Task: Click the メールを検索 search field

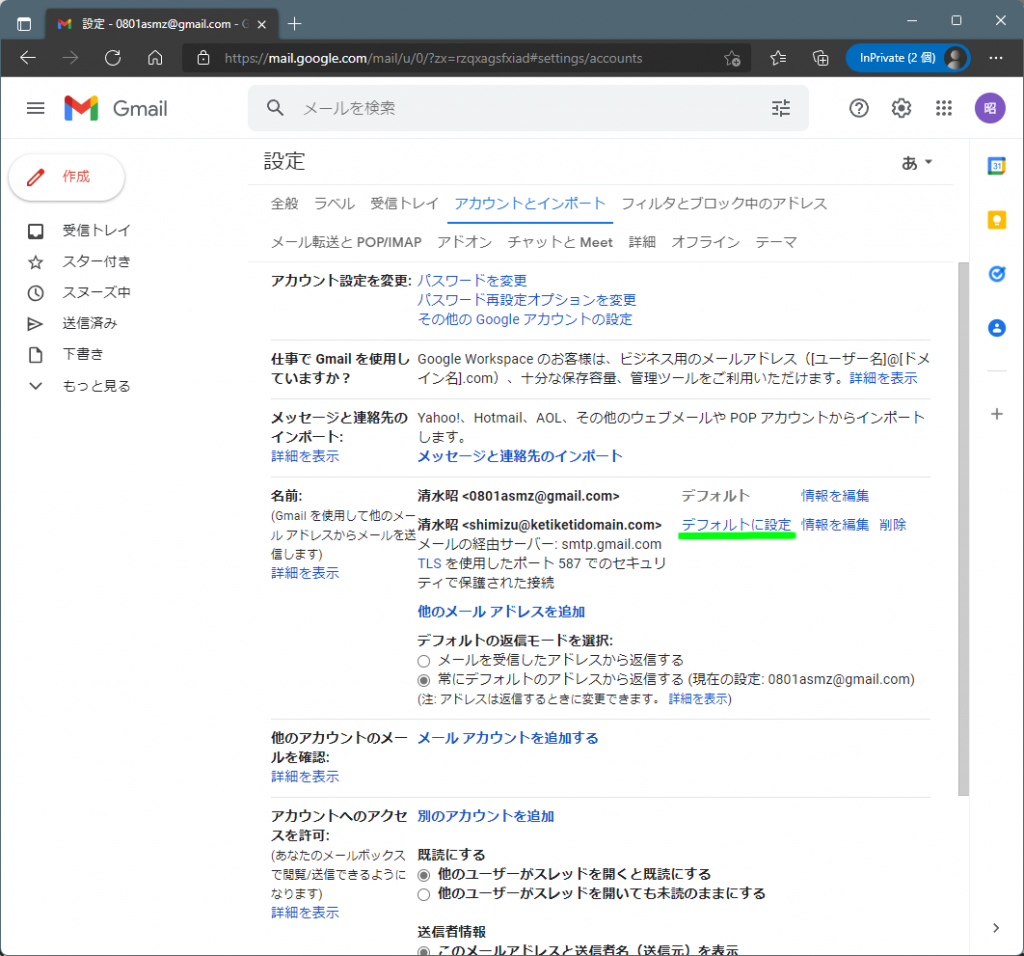Action: coord(529,108)
